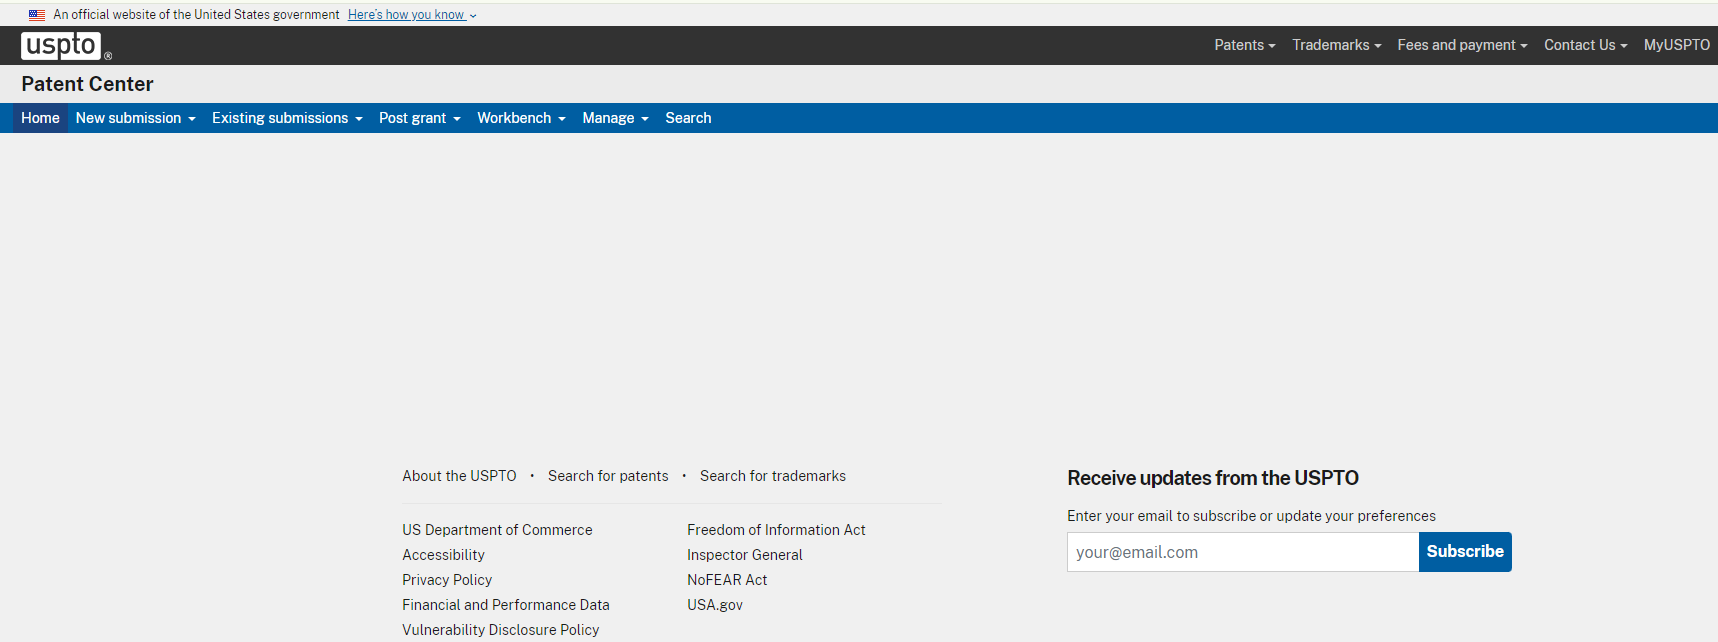The width and height of the screenshot is (1718, 642).
Task: Select Search in the navigation bar
Action: pyautogui.click(x=688, y=118)
